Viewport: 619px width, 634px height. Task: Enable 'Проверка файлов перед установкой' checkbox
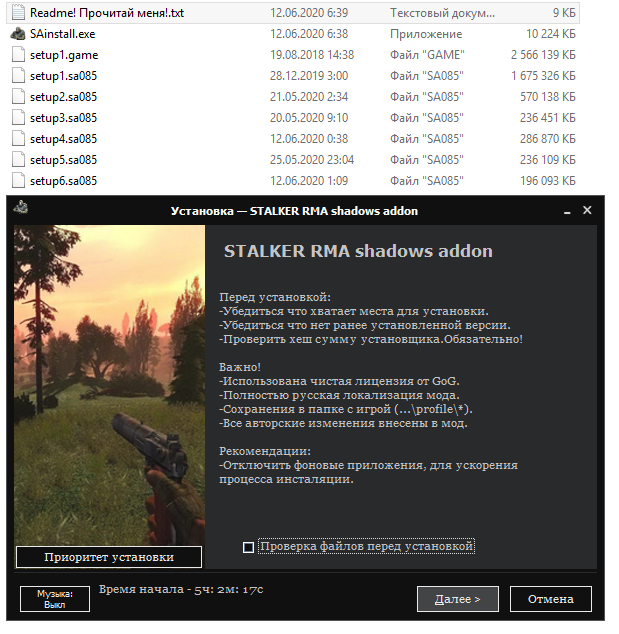[x=248, y=547]
